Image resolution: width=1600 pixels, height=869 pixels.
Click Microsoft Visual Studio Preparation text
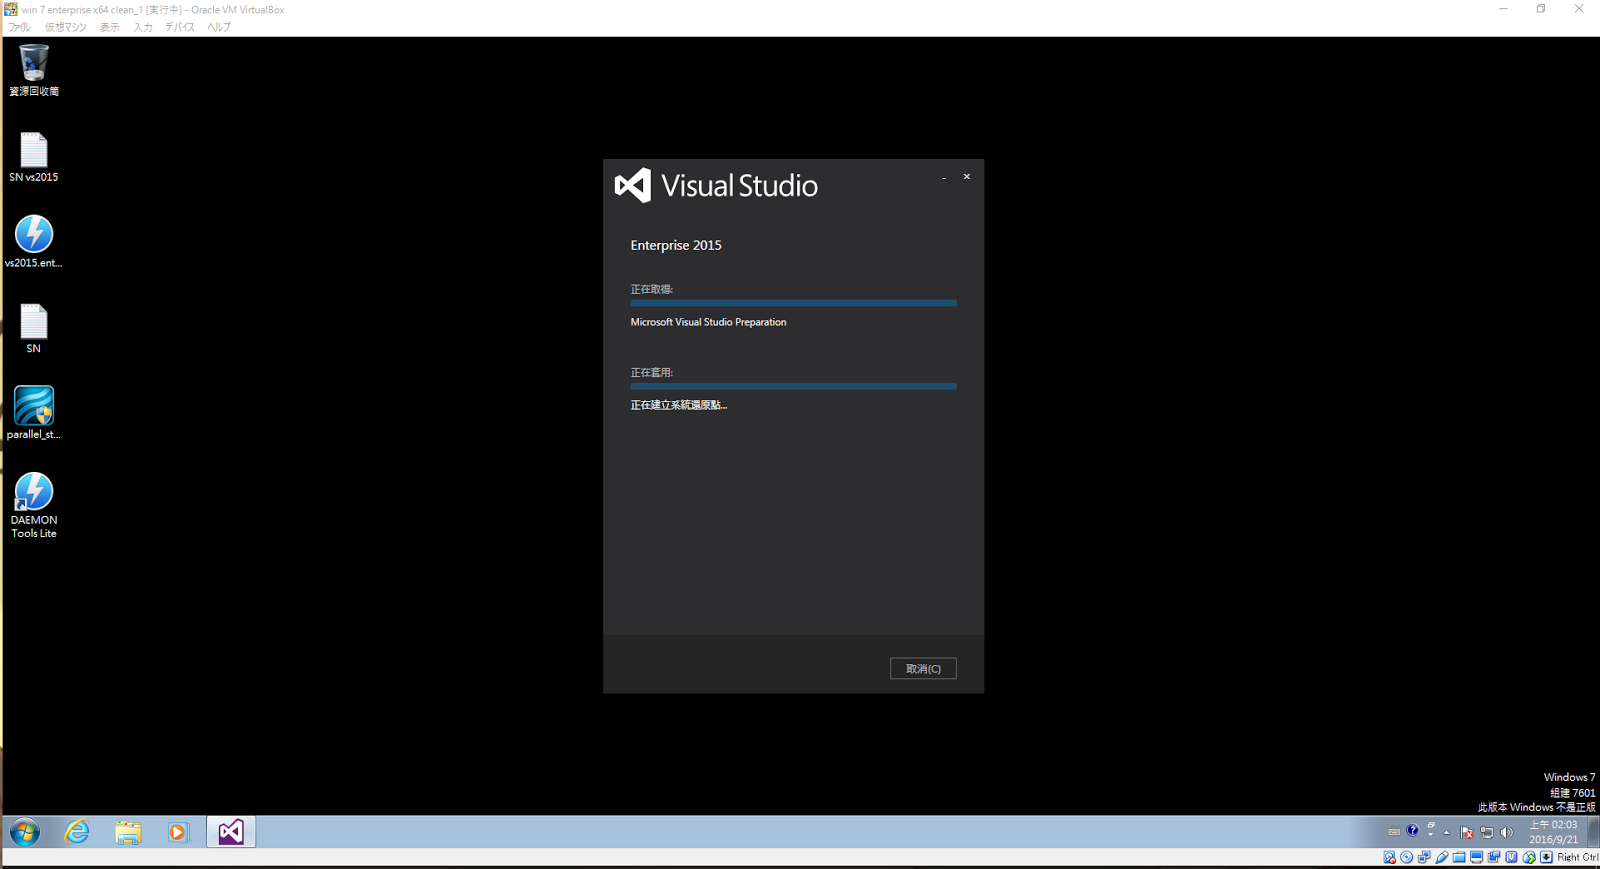pos(708,322)
